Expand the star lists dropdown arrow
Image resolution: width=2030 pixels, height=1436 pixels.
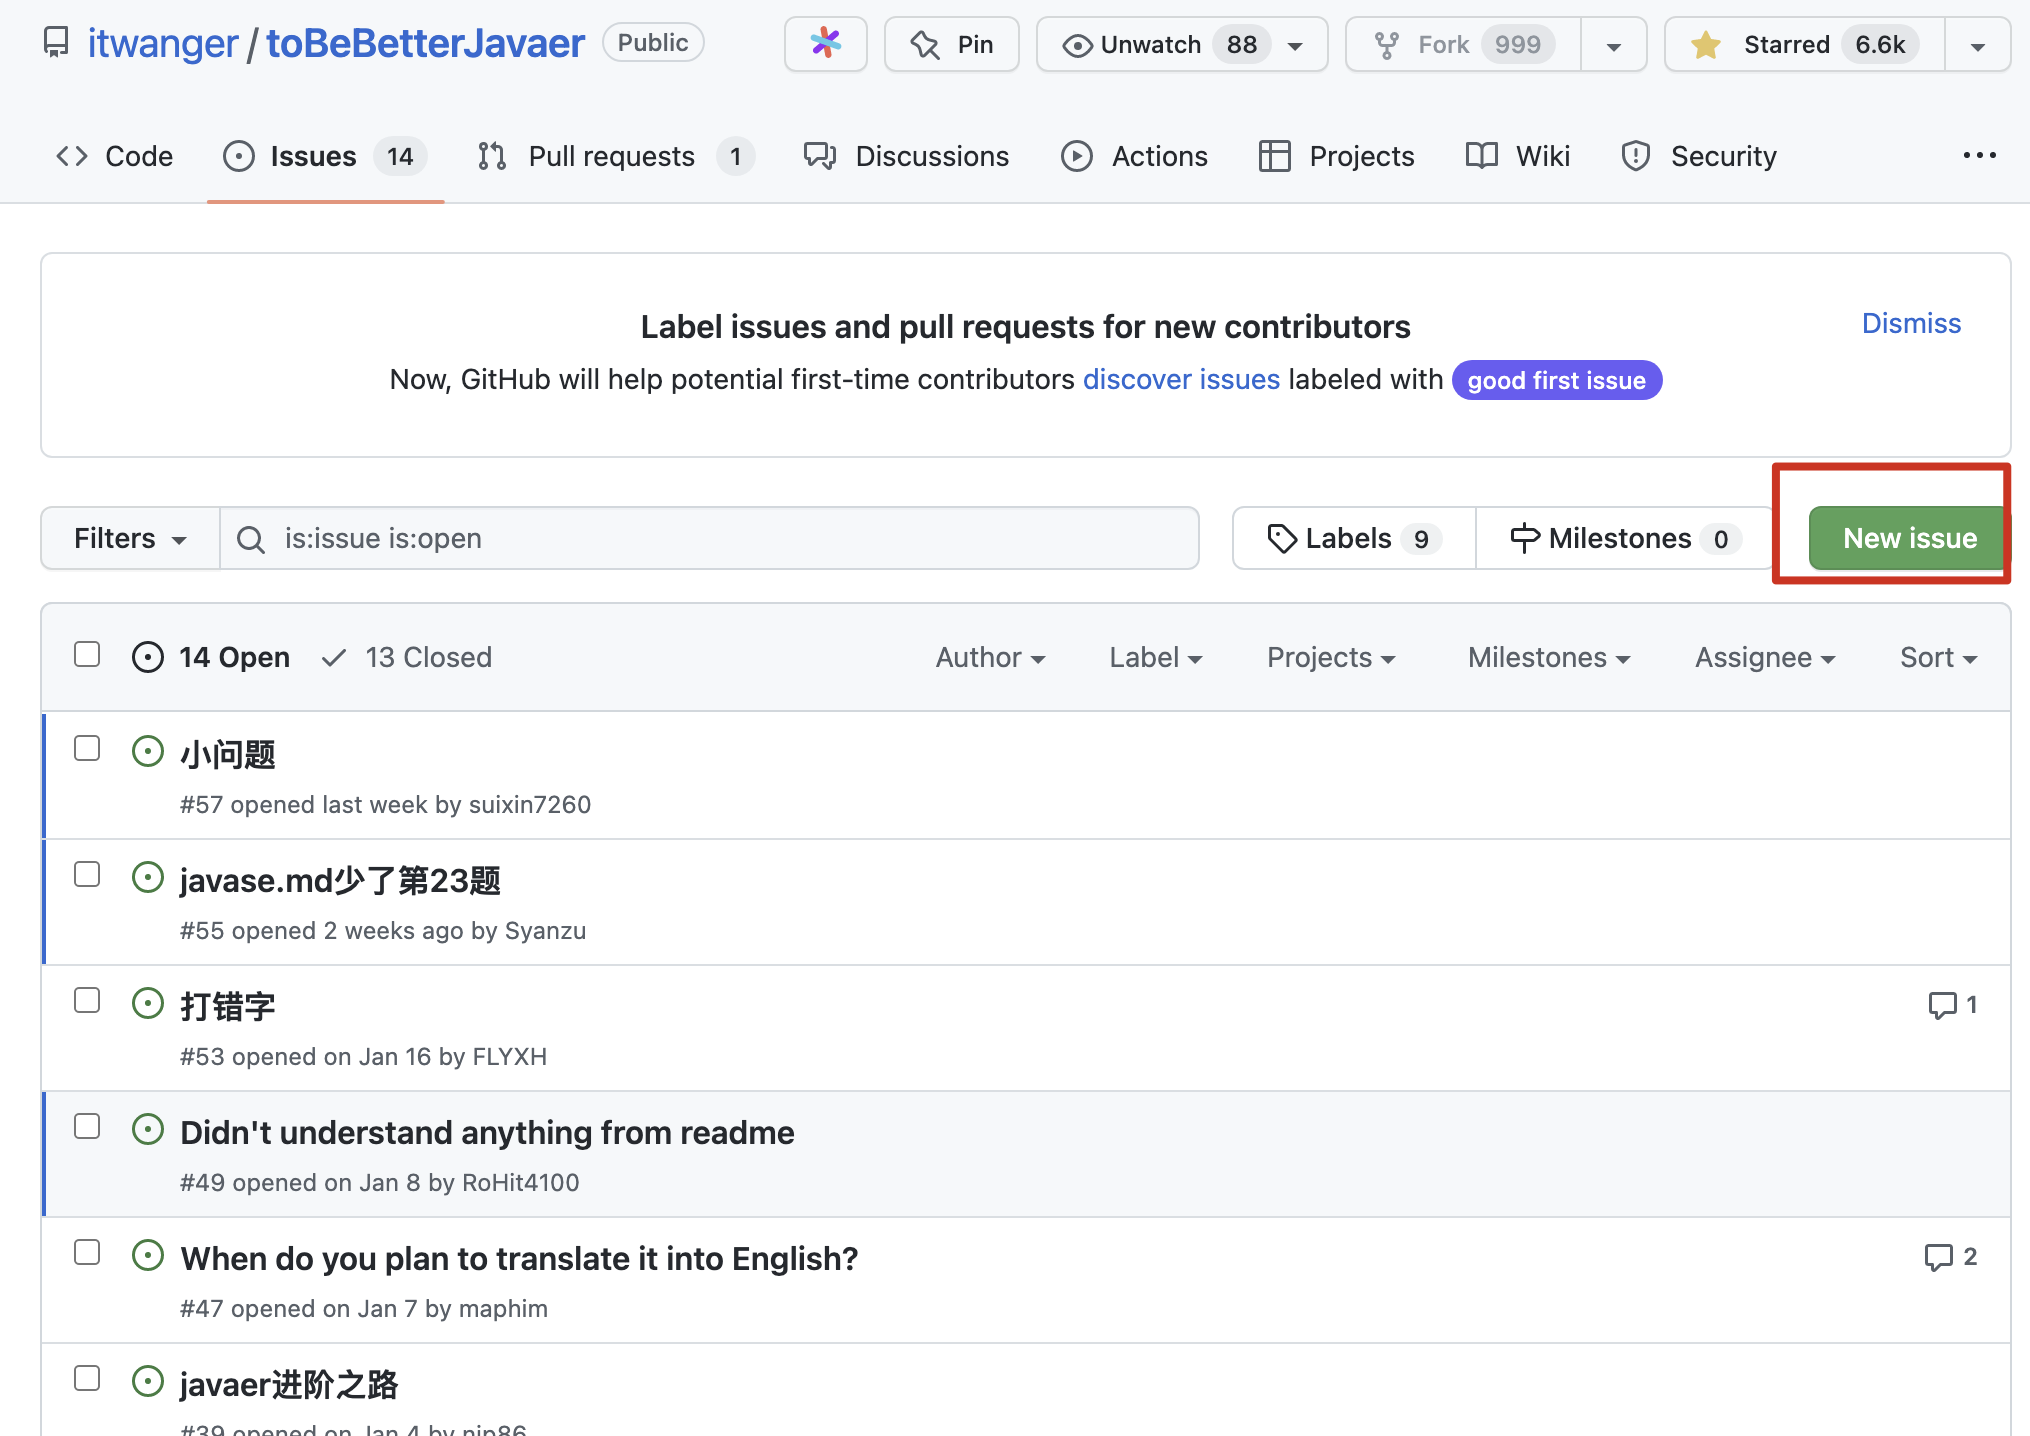coord(1977,45)
